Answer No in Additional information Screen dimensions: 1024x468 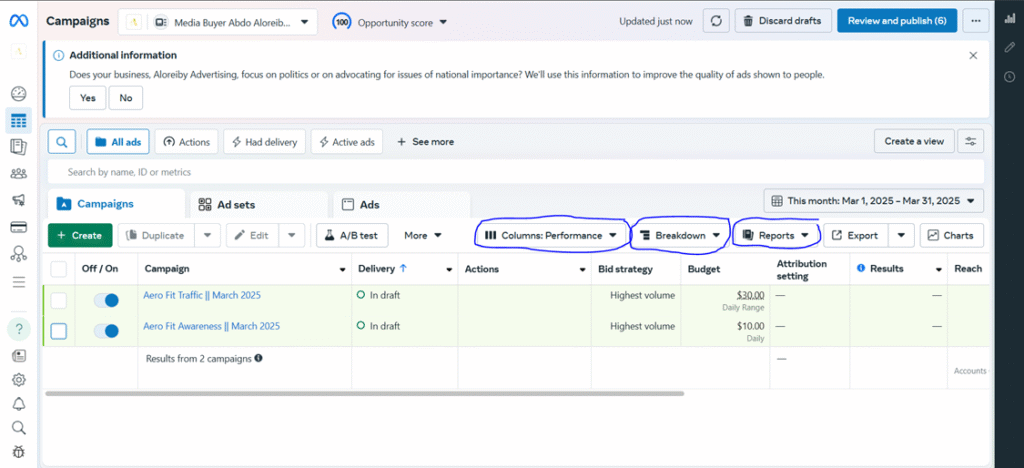pyautogui.click(x=126, y=98)
